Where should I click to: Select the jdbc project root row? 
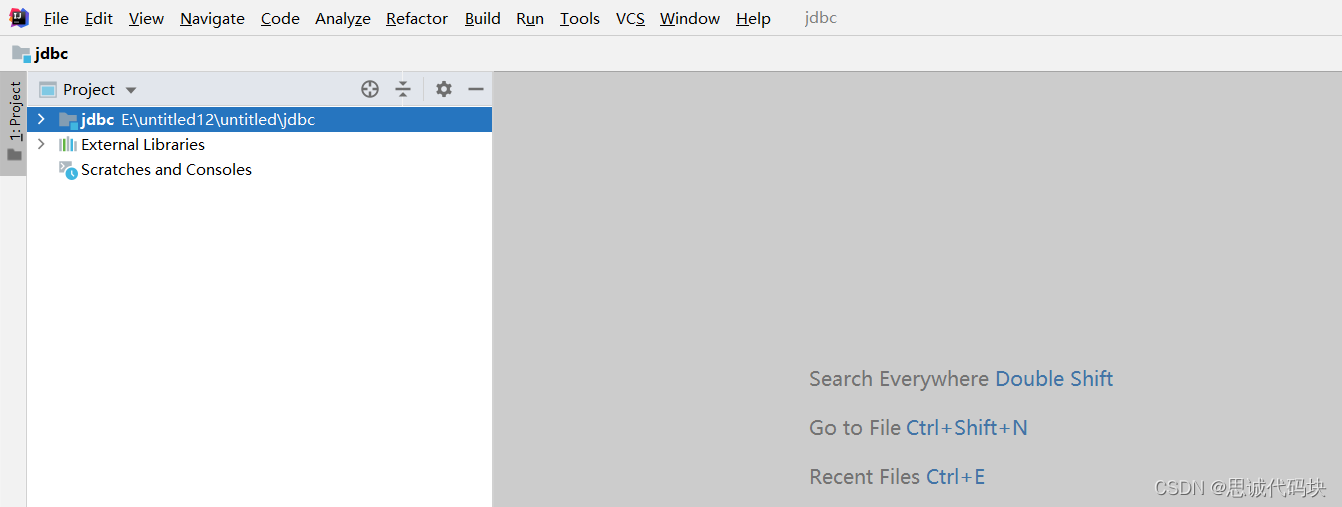(260, 119)
